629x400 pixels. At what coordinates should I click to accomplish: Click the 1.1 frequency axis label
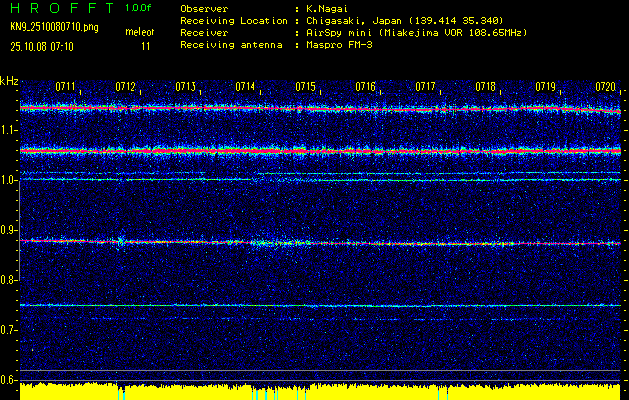coord(9,130)
